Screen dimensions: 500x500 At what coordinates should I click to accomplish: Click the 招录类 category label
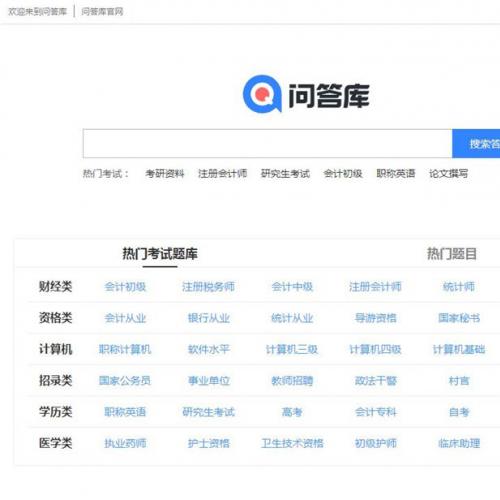[55, 380]
